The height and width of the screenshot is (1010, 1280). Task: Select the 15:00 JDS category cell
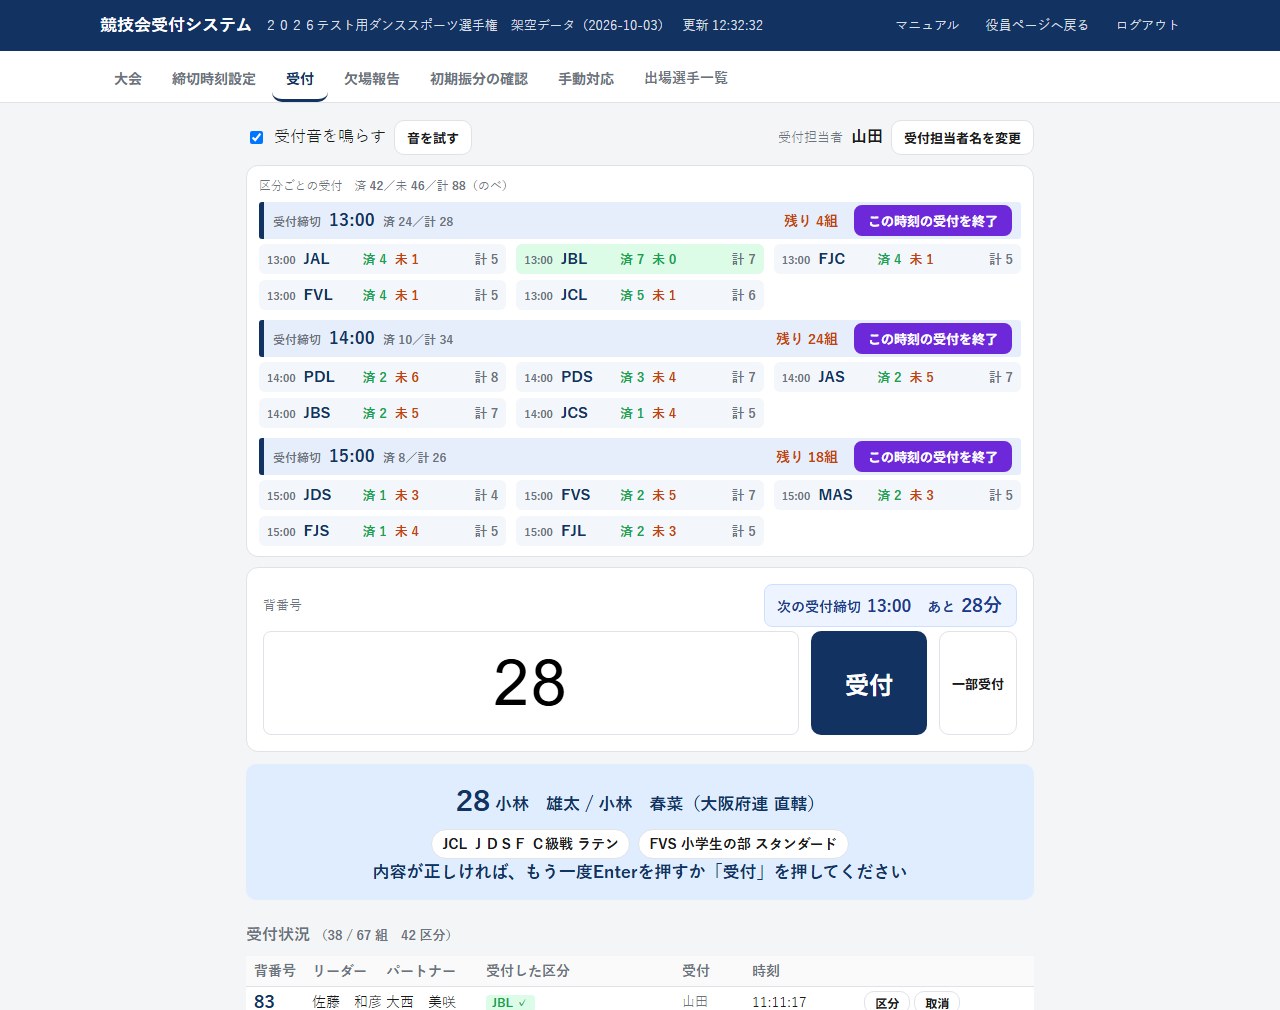click(x=383, y=495)
